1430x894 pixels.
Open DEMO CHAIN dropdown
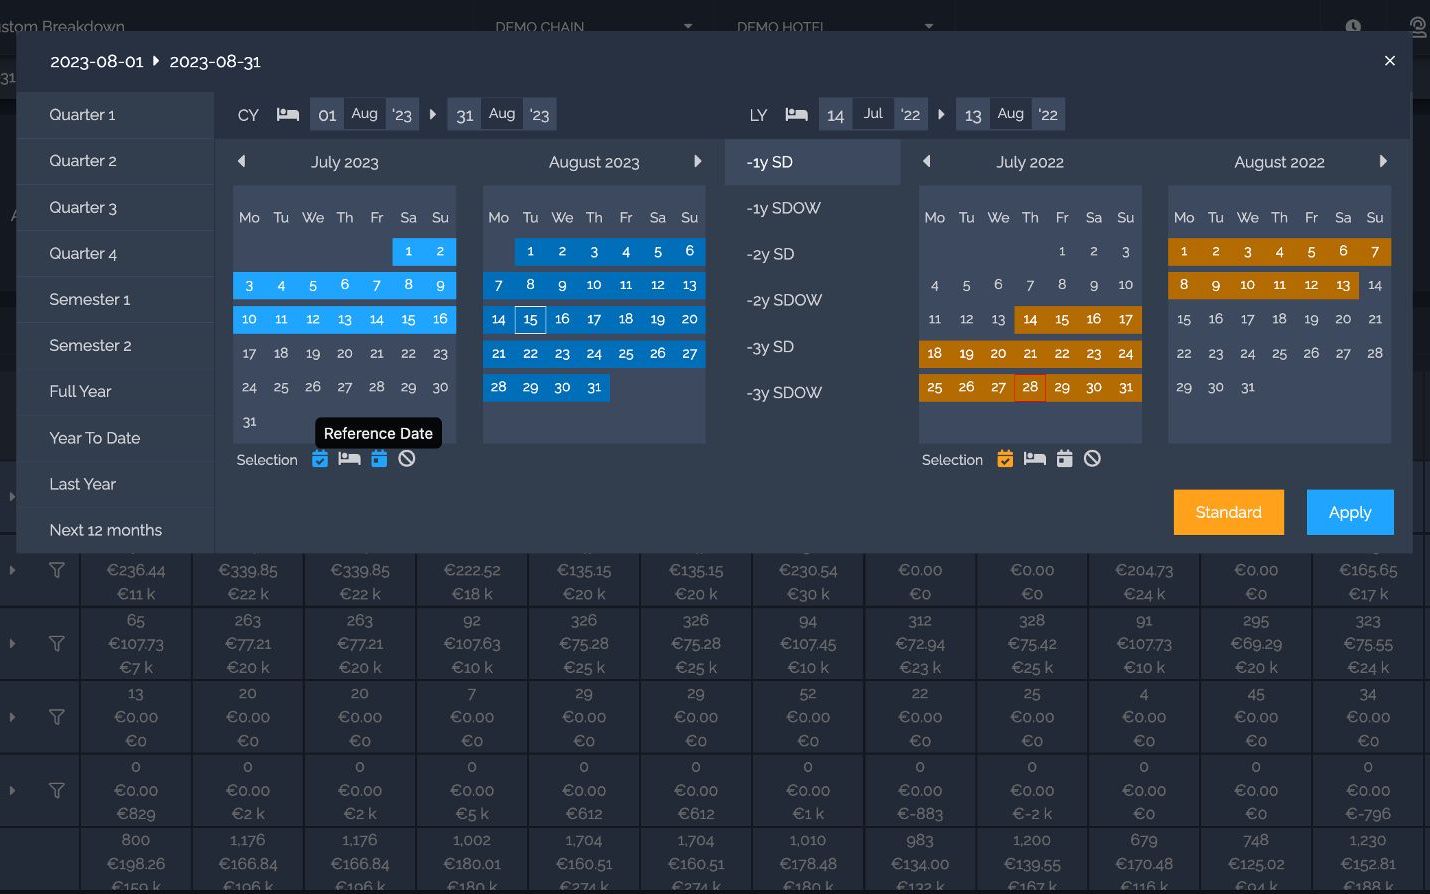pyautogui.click(x=594, y=26)
